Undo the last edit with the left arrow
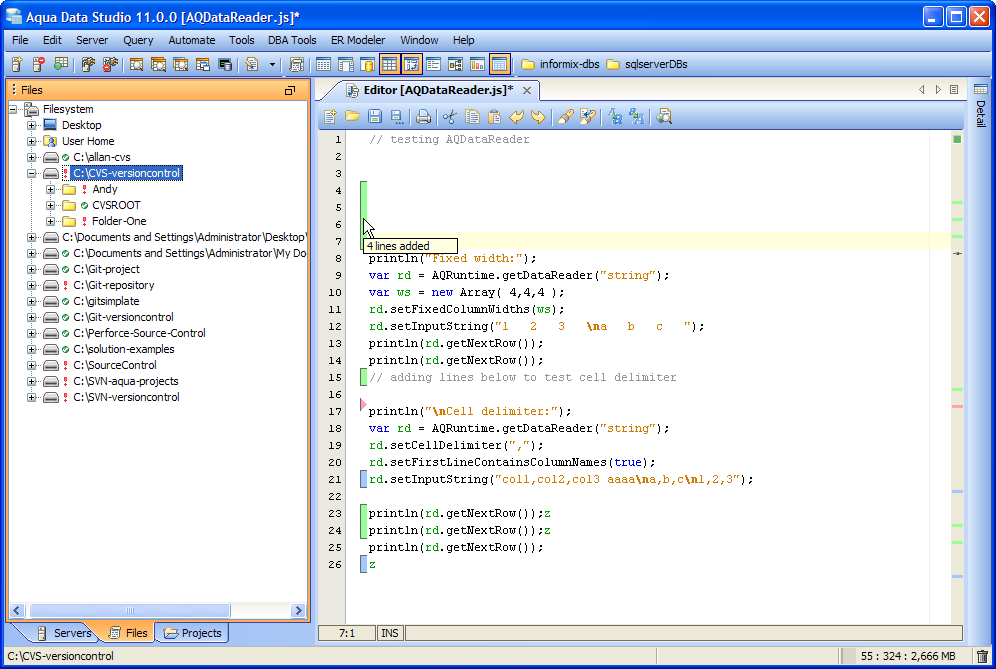996x669 pixels. point(516,116)
